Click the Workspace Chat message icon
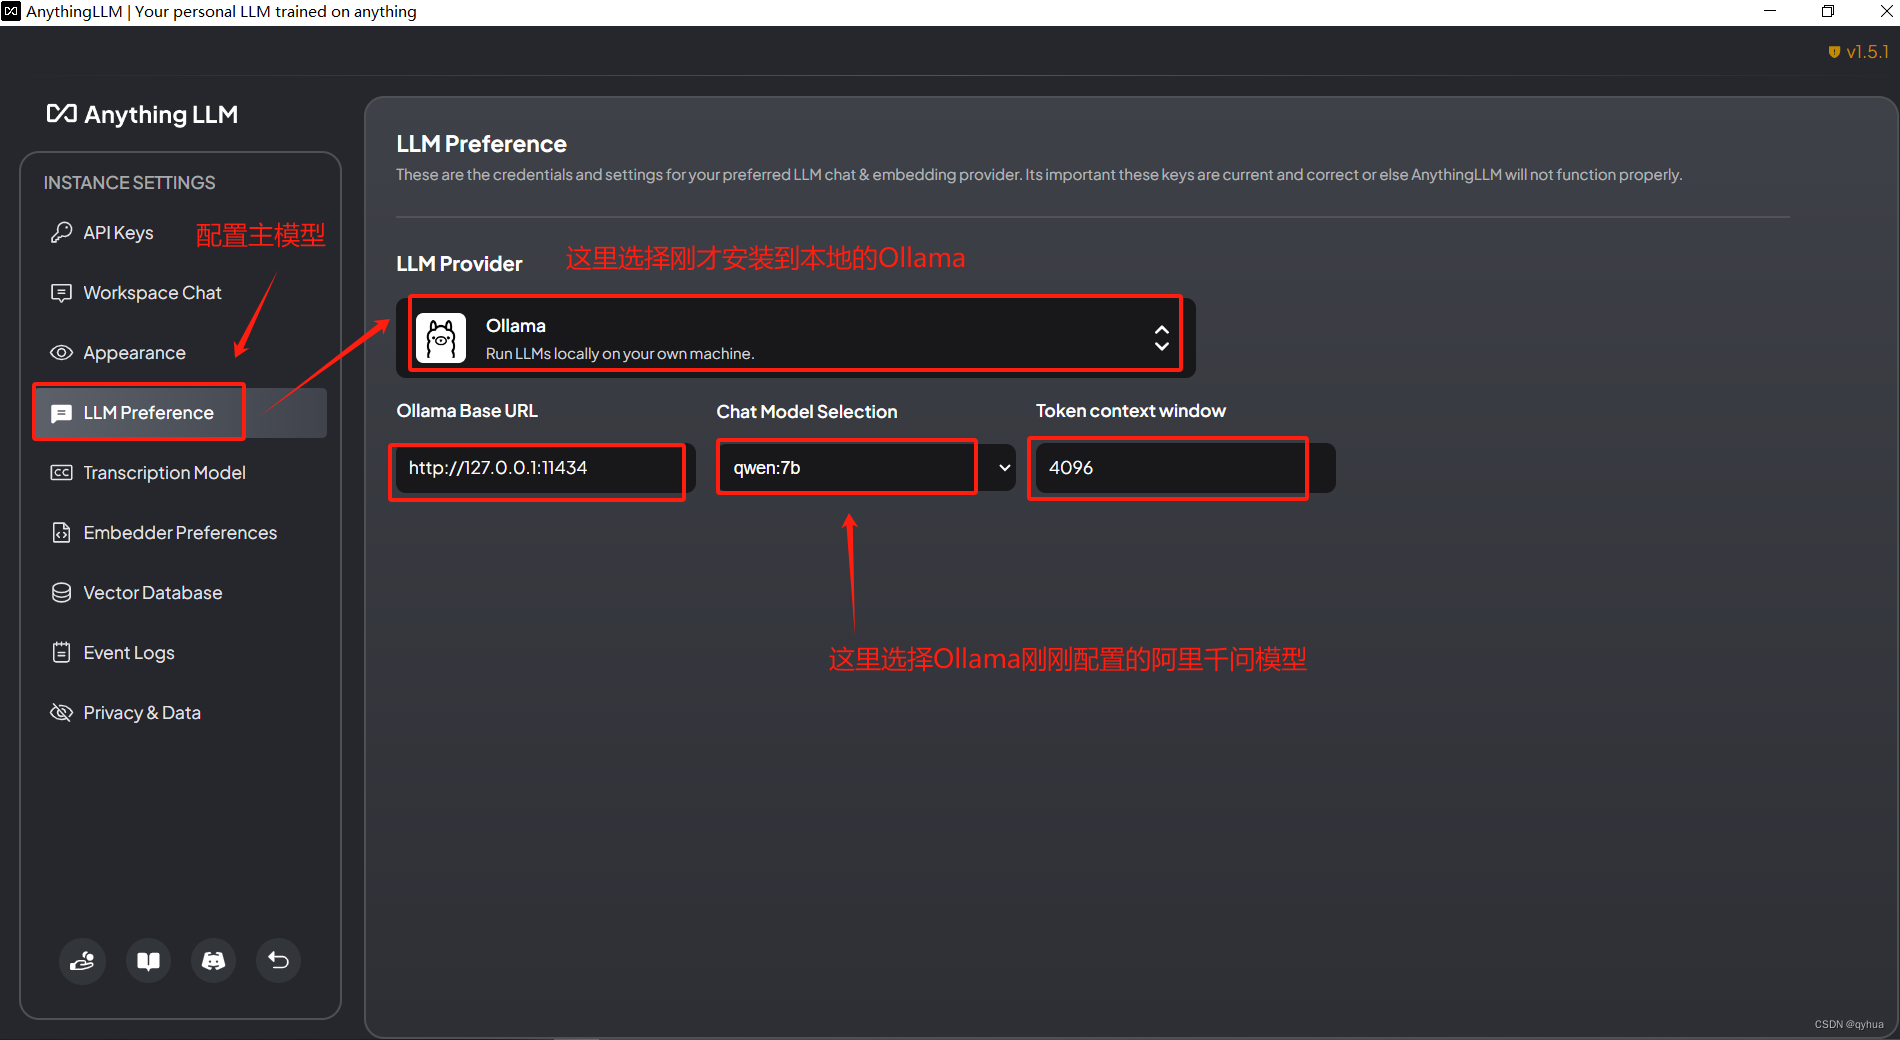Screen dimensions: 1900x1040 point(61,292)
